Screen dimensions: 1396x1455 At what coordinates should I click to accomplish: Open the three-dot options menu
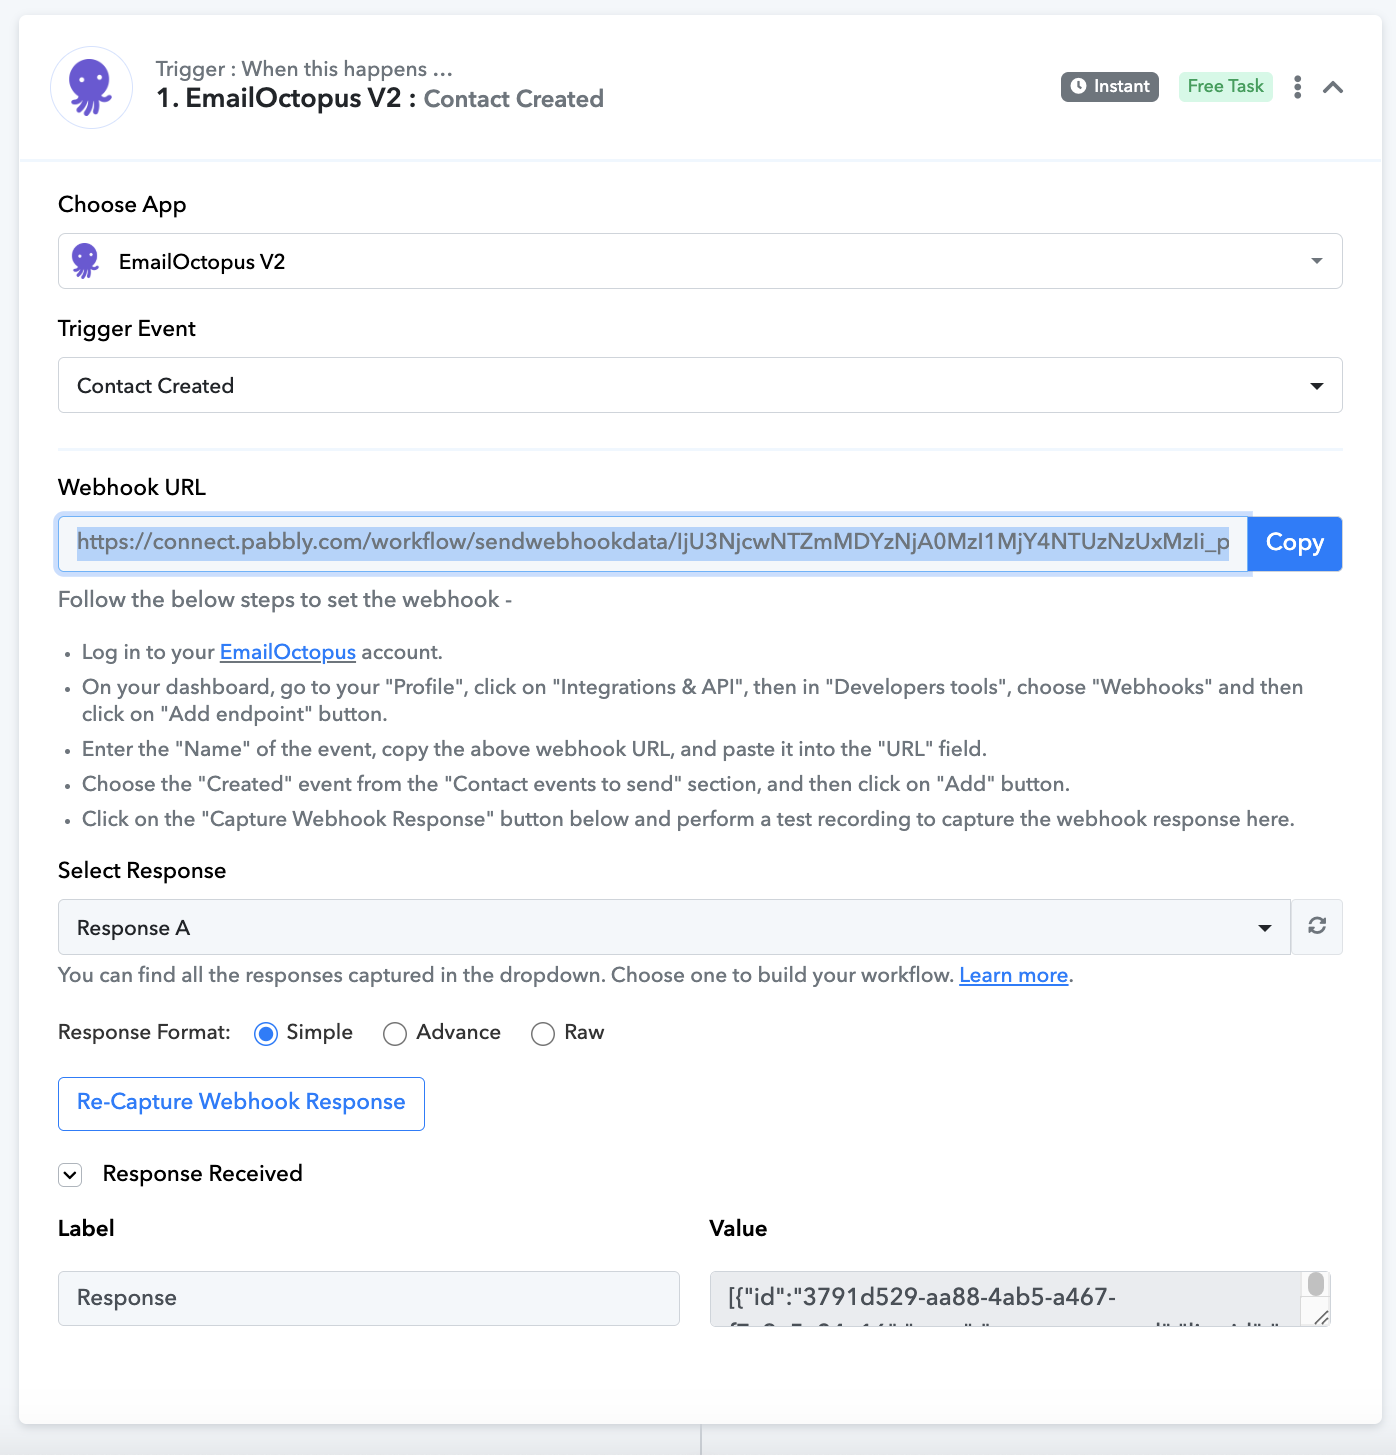(1297, 87)
